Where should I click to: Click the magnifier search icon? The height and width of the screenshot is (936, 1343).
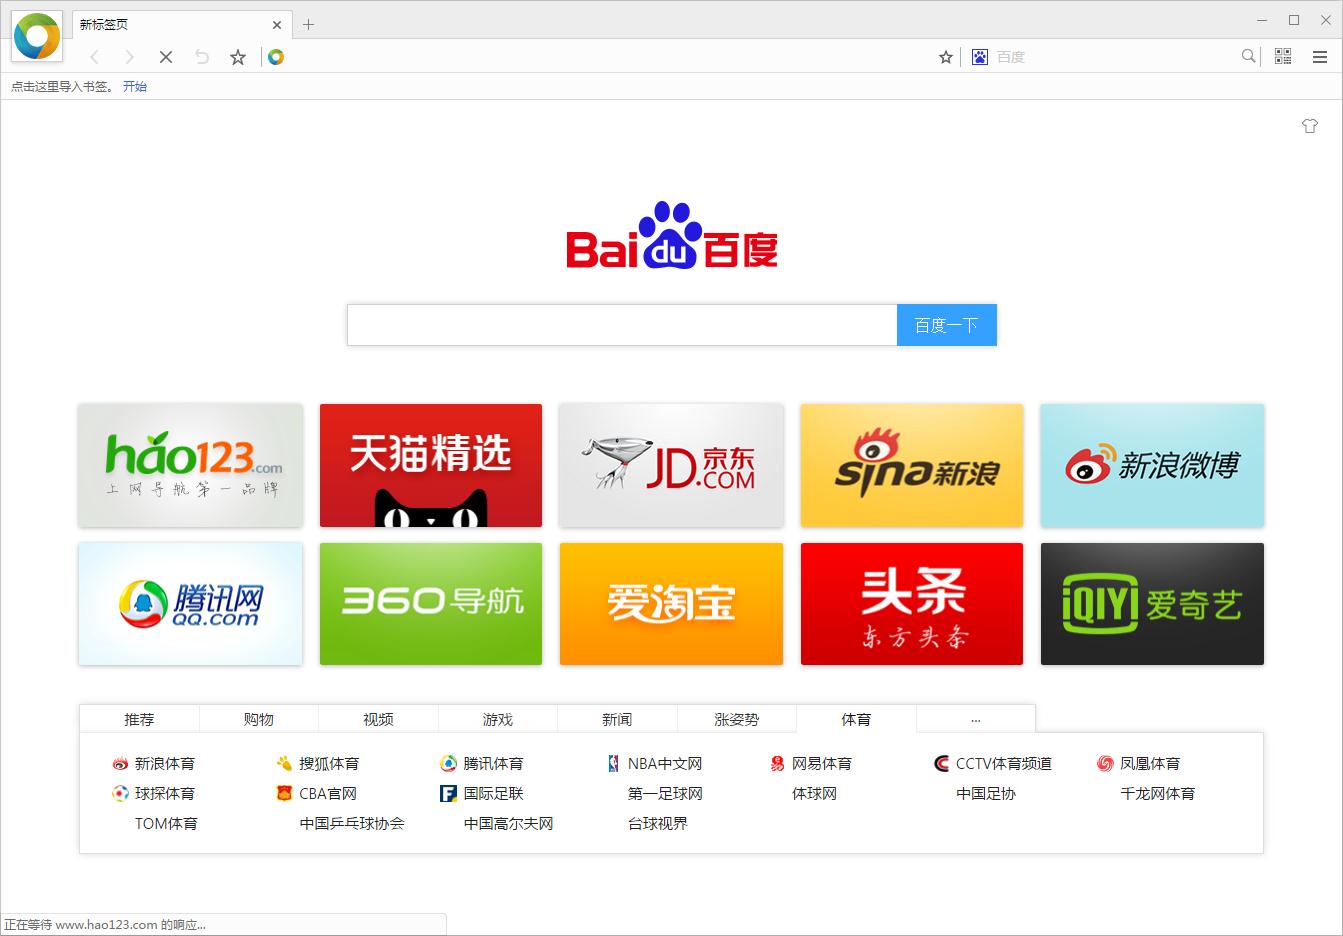coord(1248,56)
